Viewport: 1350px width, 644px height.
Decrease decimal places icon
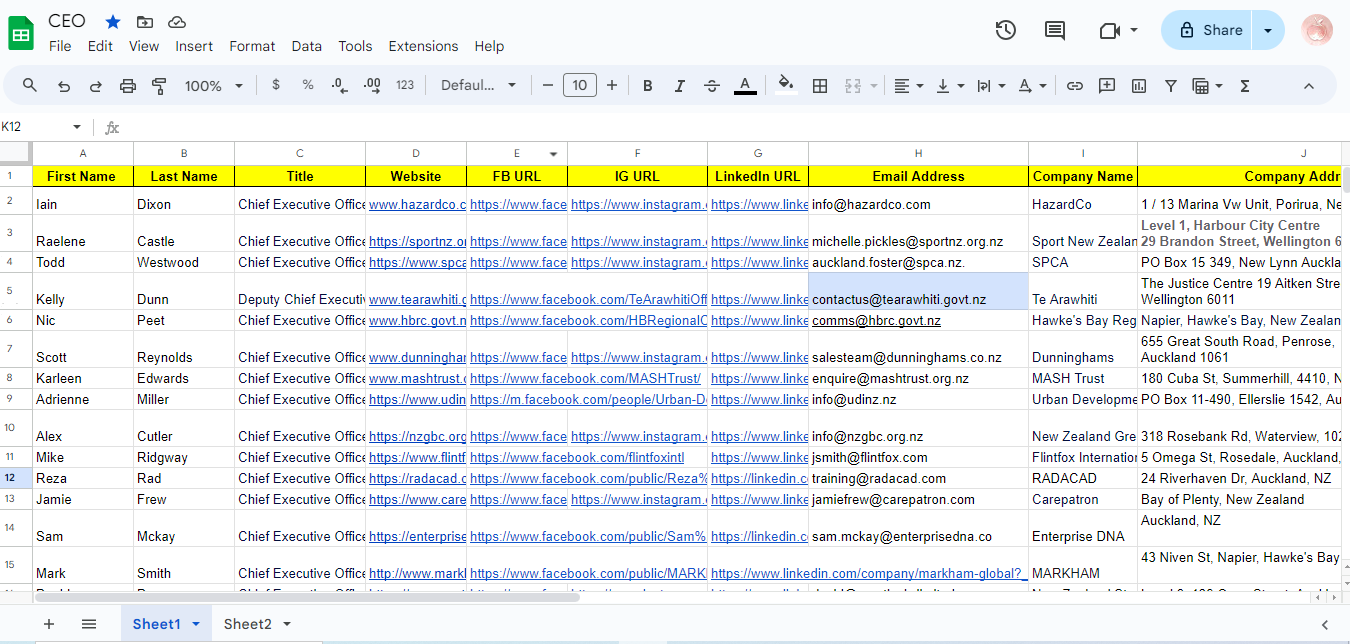(340, 86)
